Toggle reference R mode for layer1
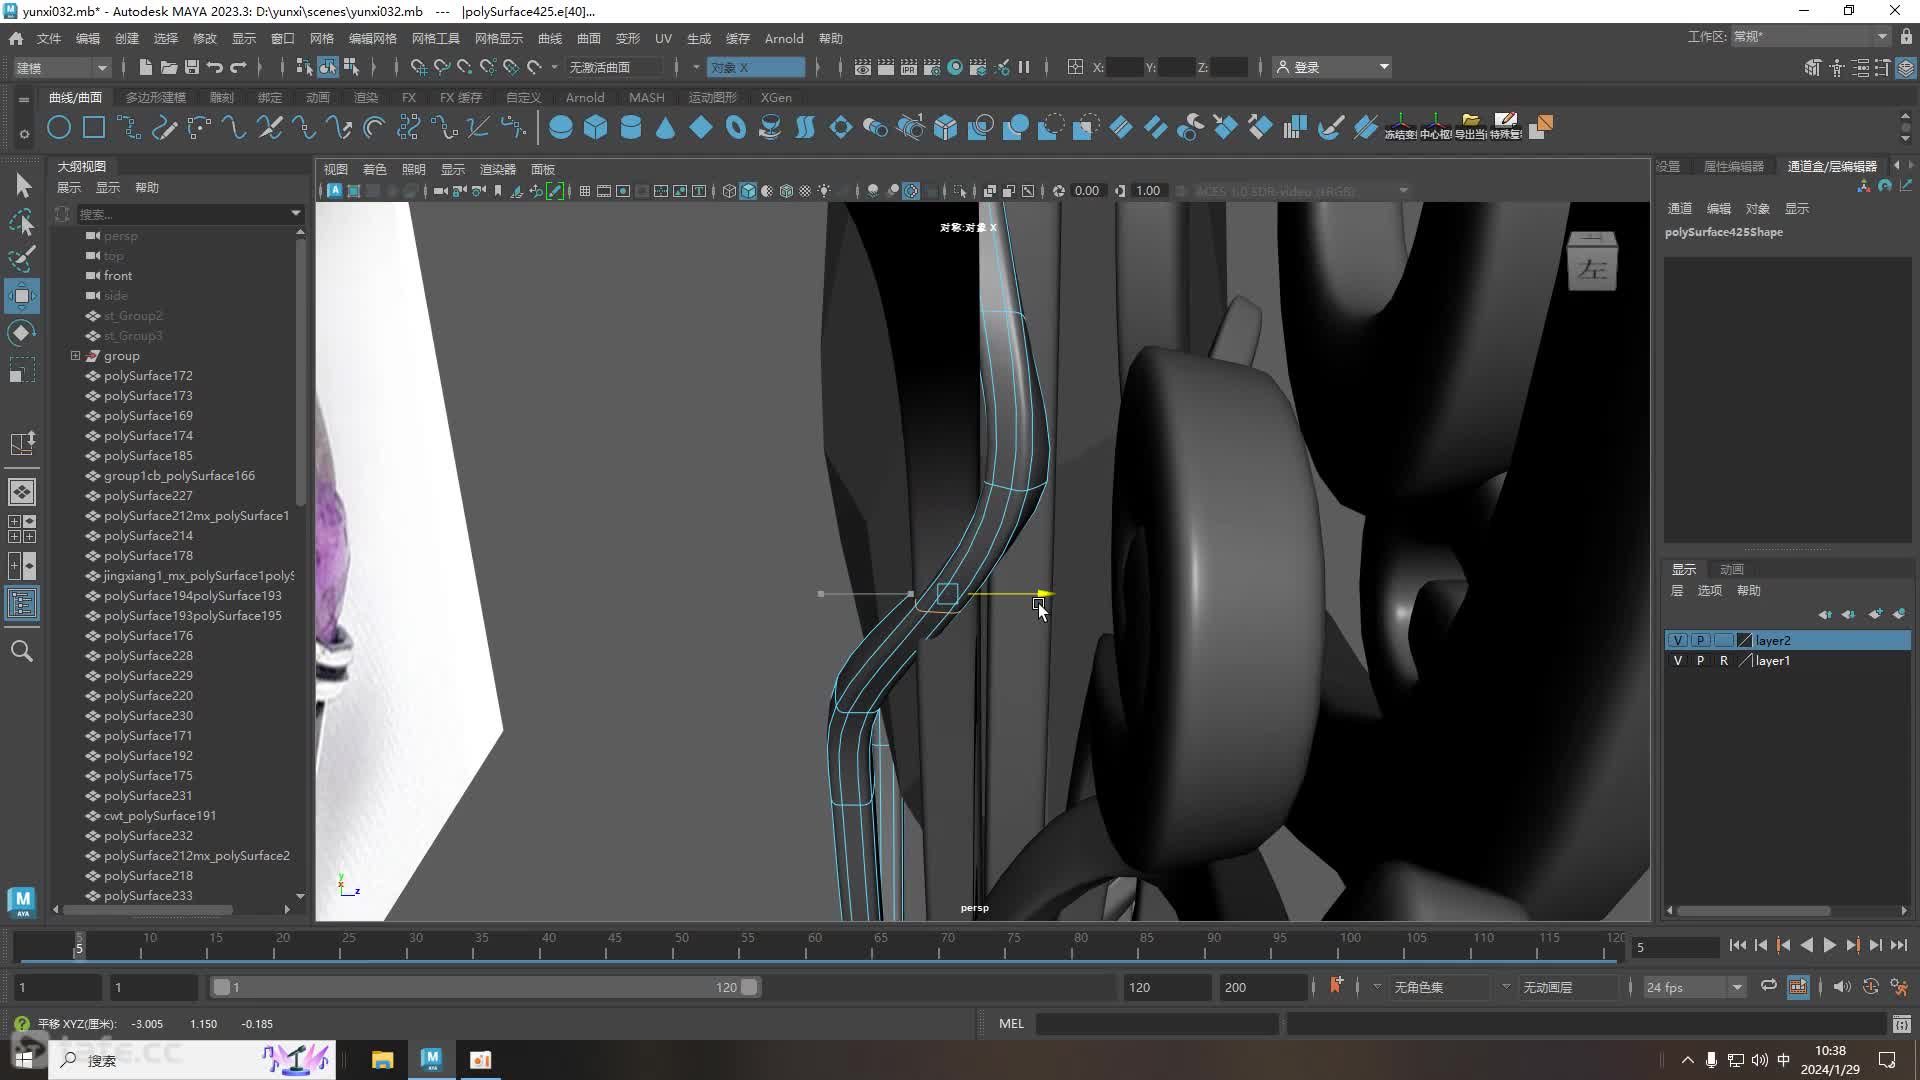The image size is (1920, 1080). [x=1723, y=660]
